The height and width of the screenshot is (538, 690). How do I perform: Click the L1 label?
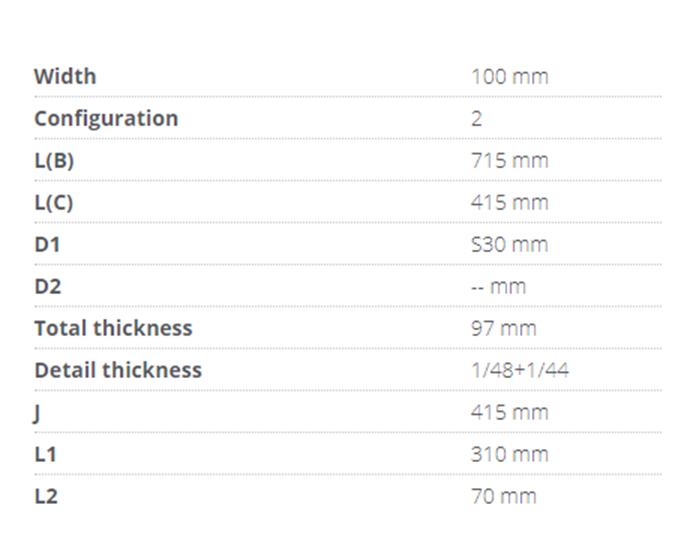[46, 454]
